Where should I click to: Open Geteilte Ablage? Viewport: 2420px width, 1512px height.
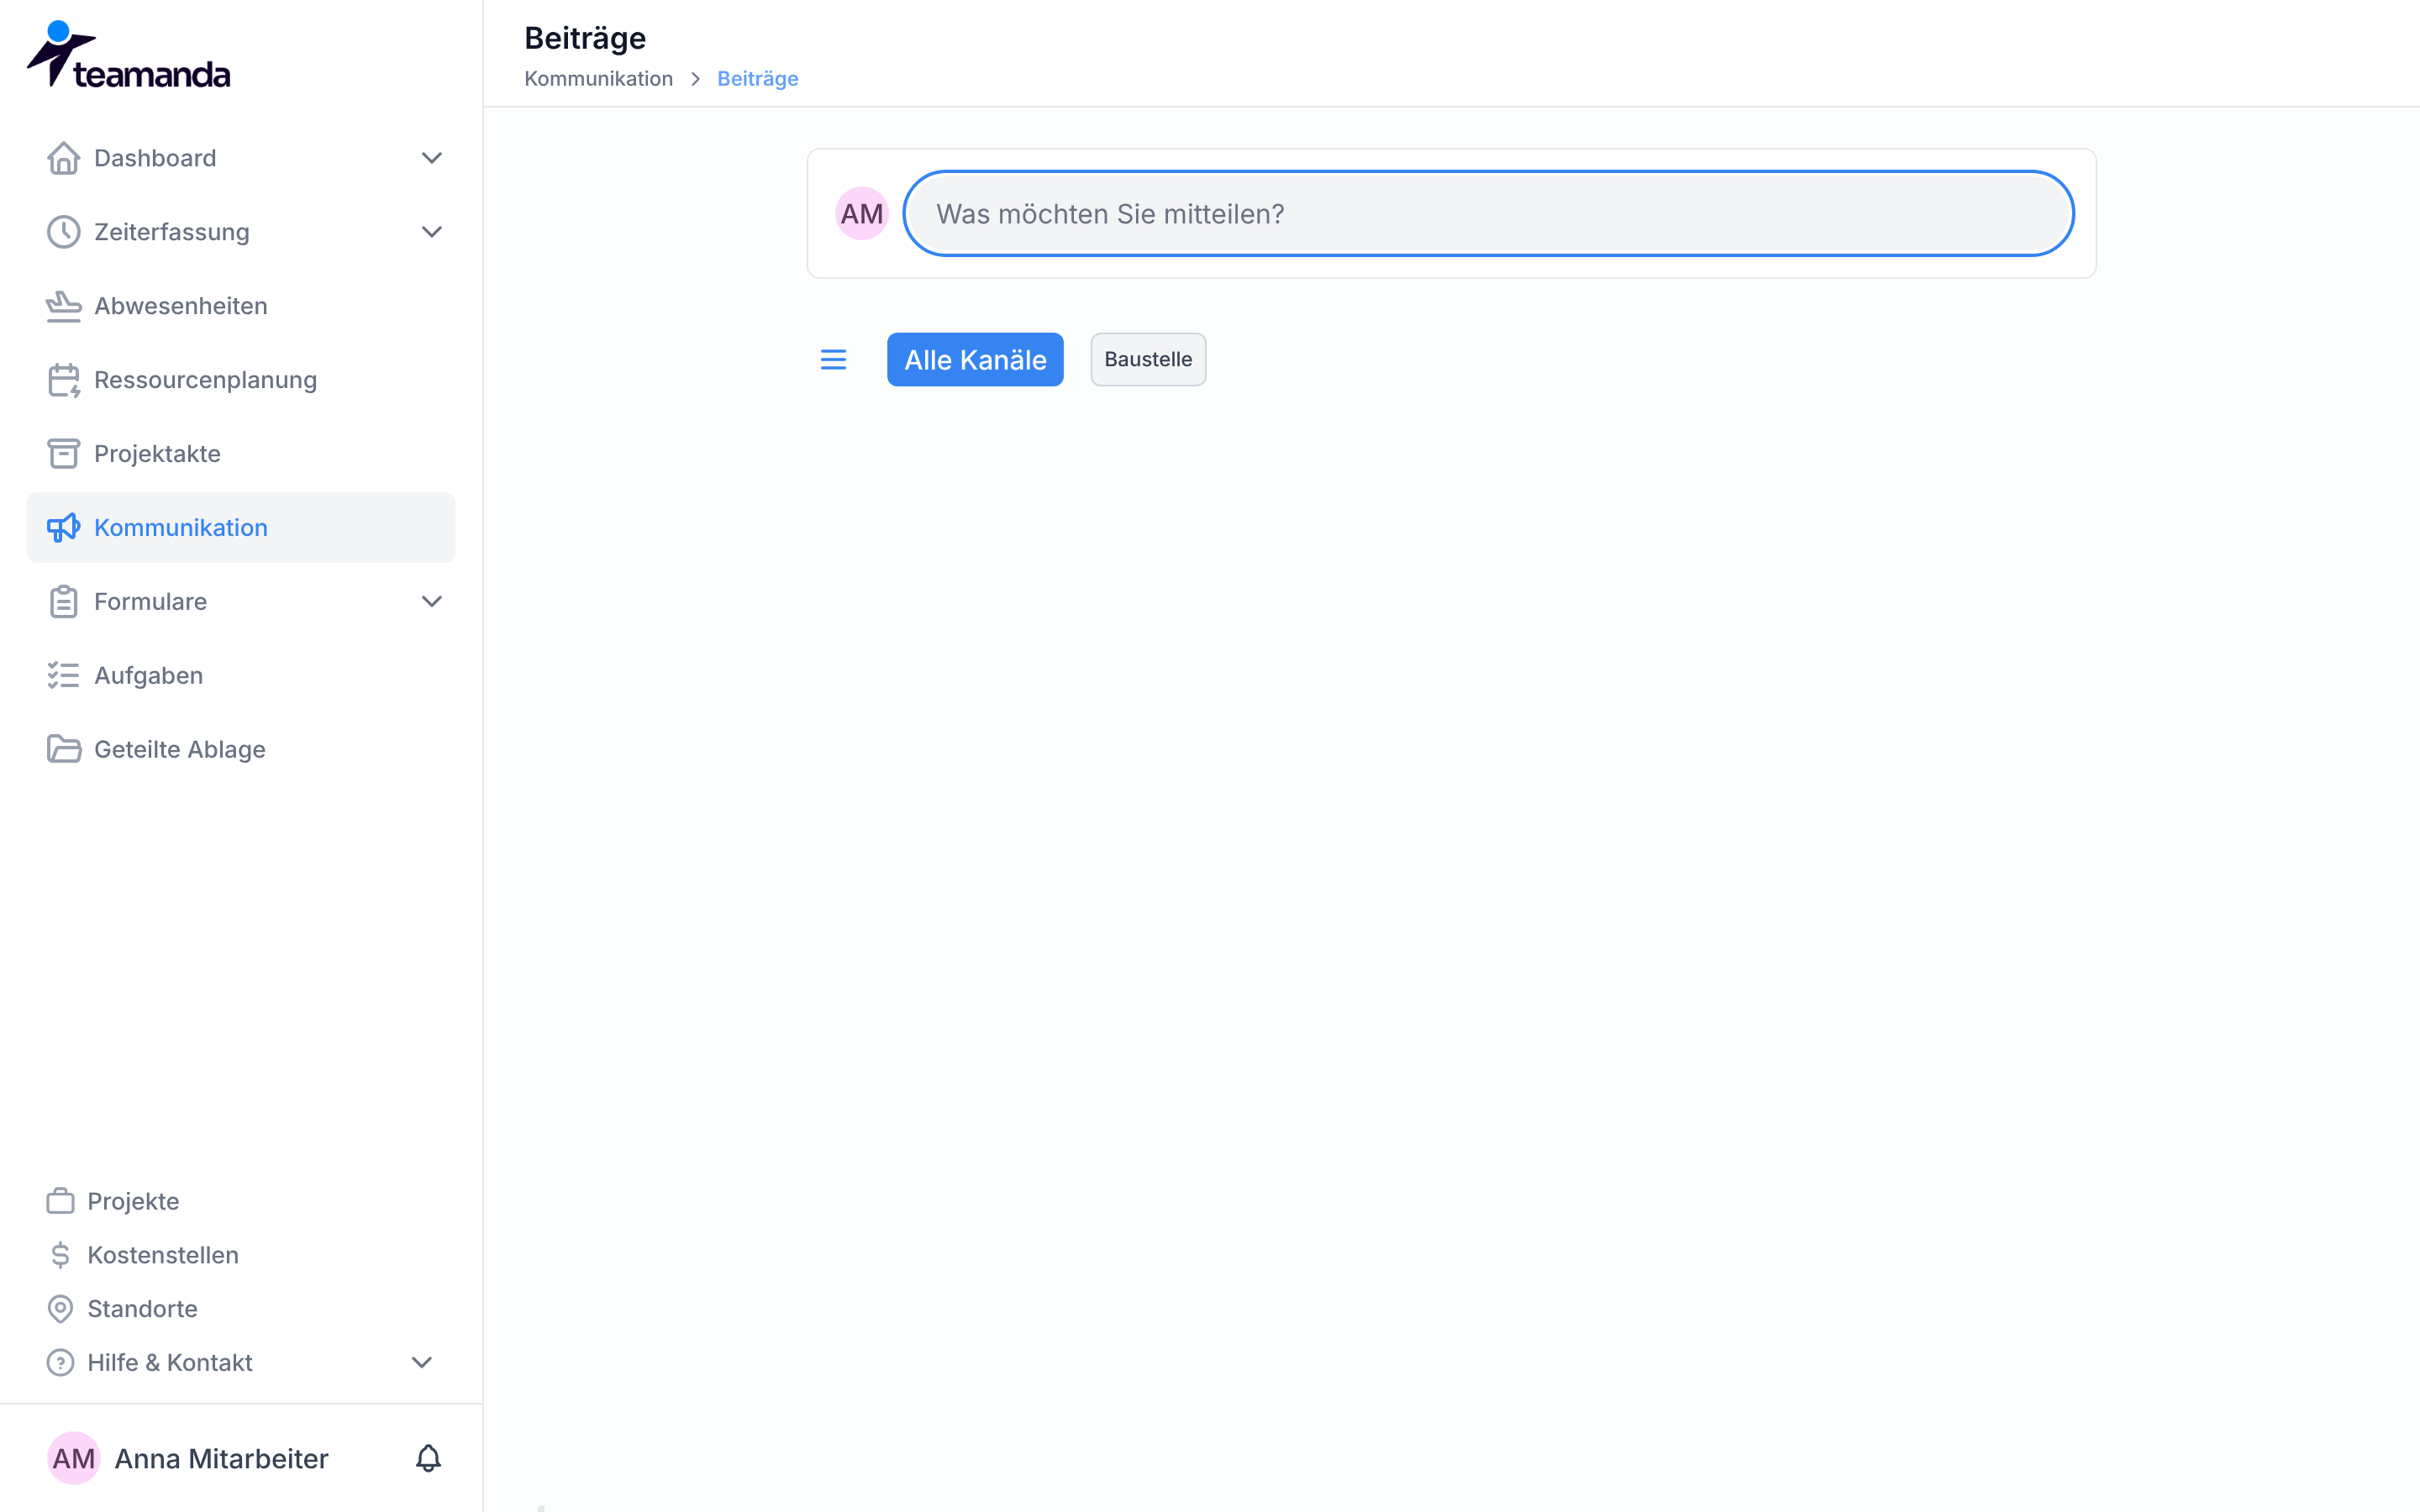click(x=241, y=750)
